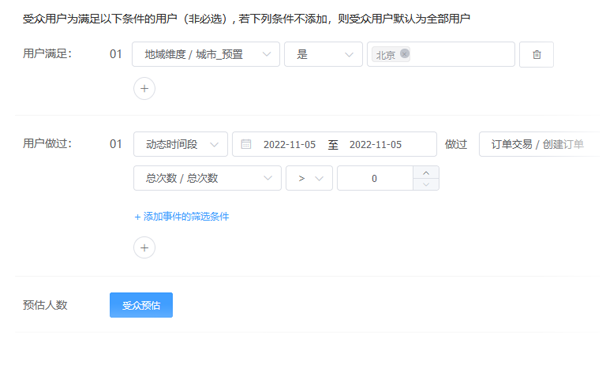
Task: Click the 用户满足 label
Action: tap(47, 54)
